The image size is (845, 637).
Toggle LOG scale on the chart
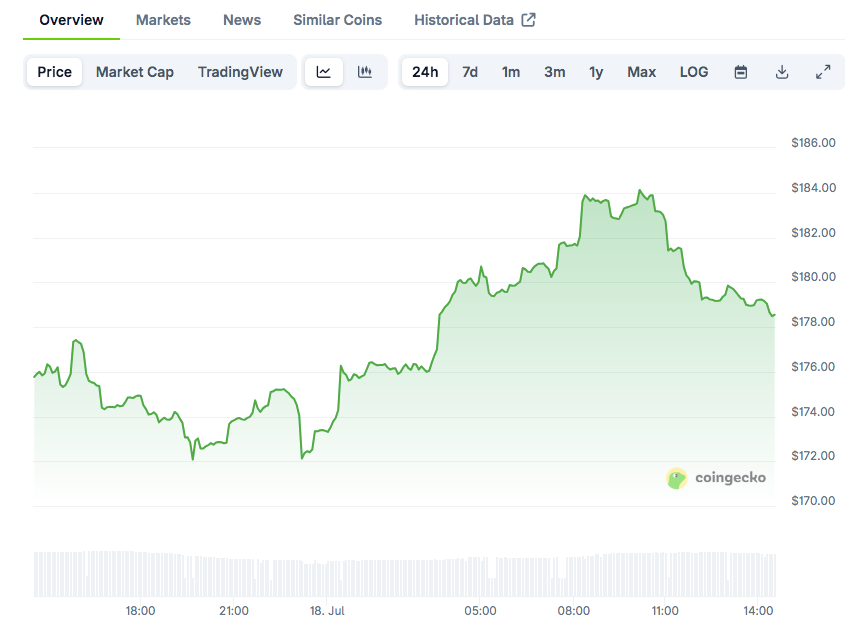[x=694, y=72]
